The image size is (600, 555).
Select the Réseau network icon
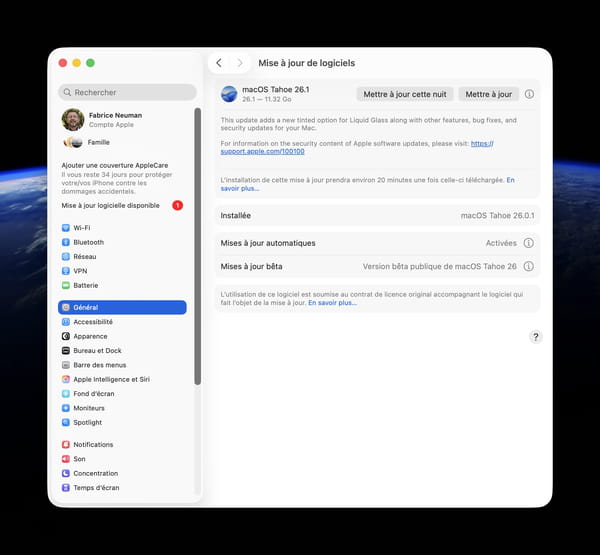click(x=66, y=256)
